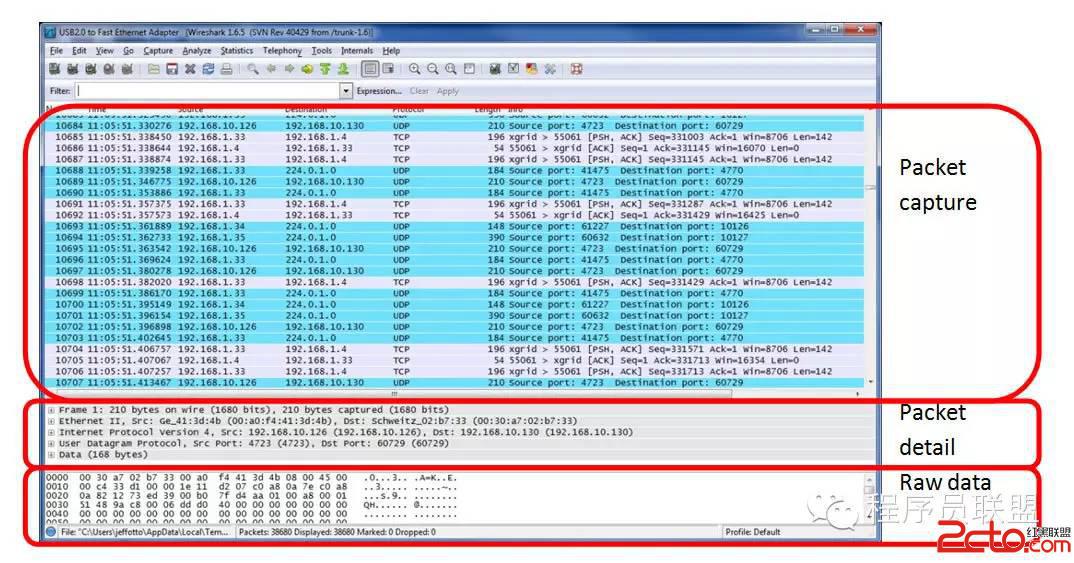Image resolution: width=1074 pixels, height=563 pixels.
Task: Expand the Ethernet II detail row
Action: coord(51,421)
